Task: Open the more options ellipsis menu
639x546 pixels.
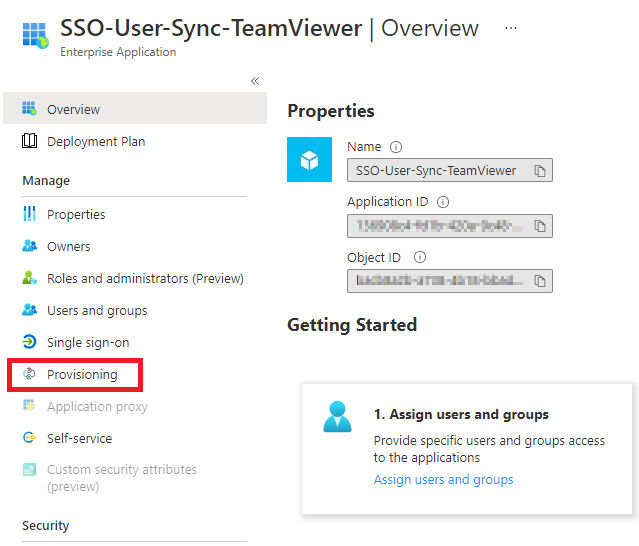Action: [x=511, y=28]
